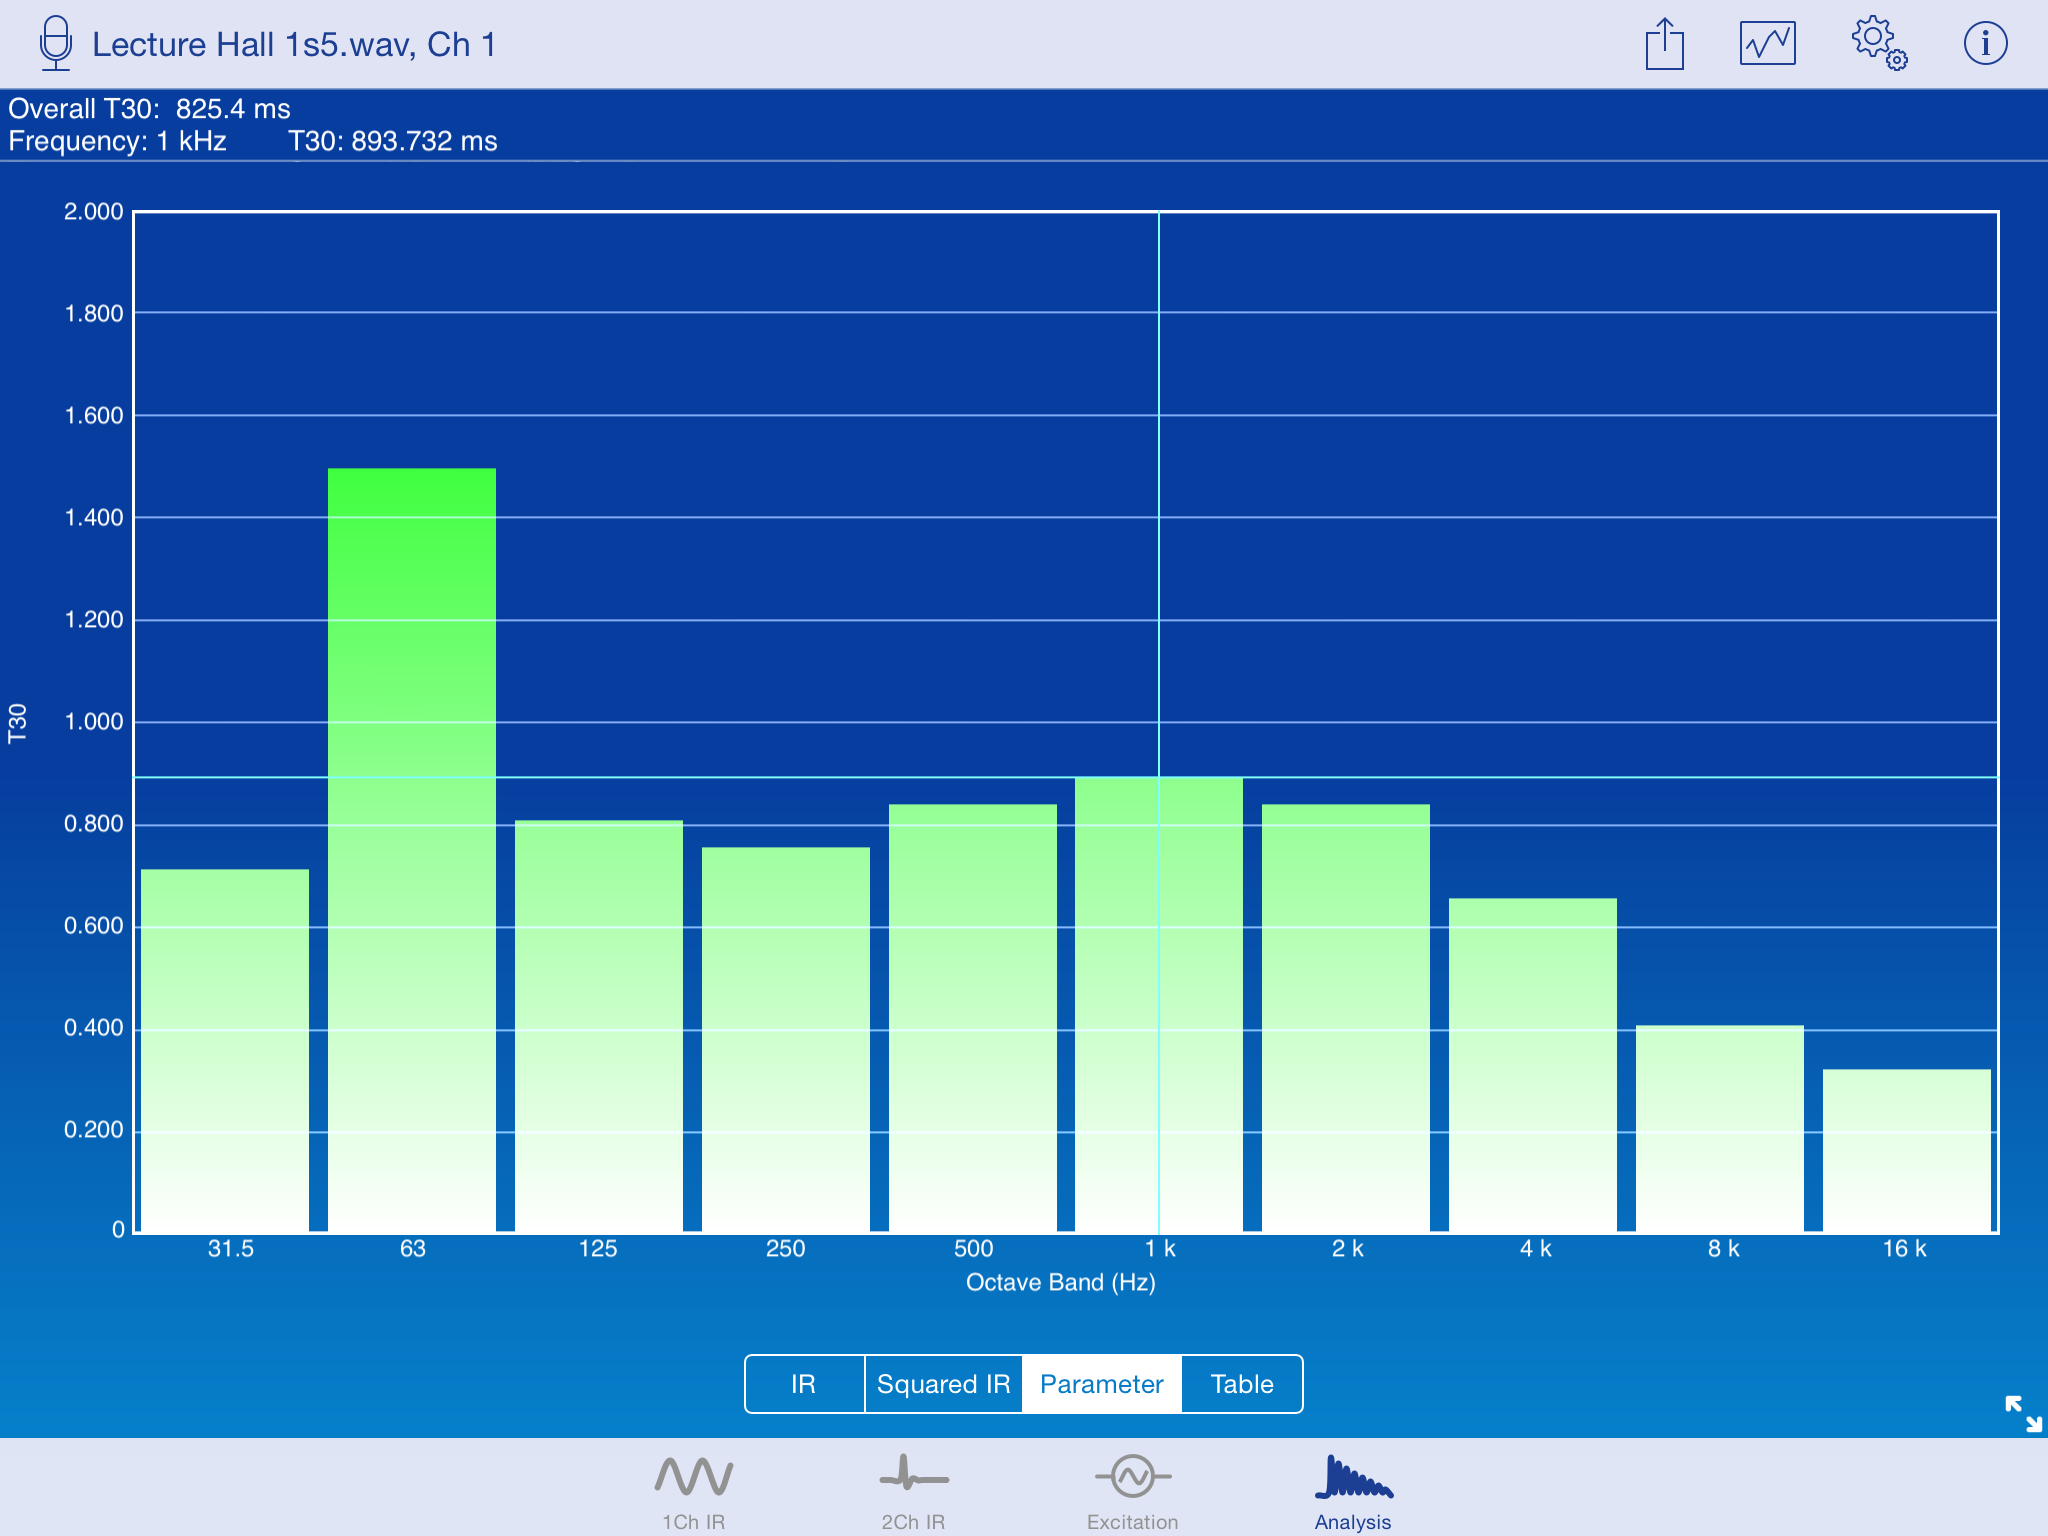Select the Parameter segment
Screen dimensions: 2048x1536
tap(1101, 1384)
